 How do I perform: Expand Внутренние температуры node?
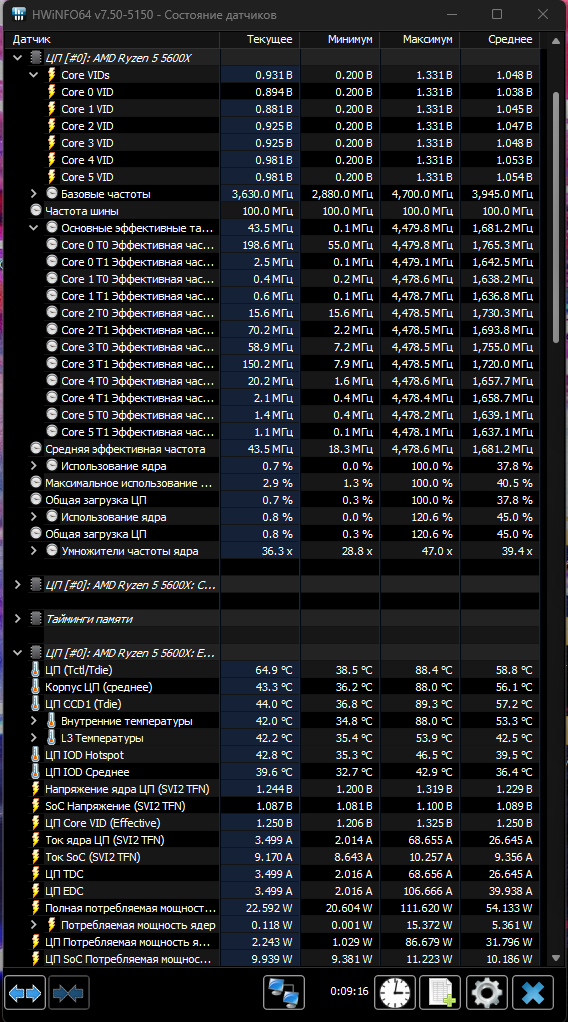tap(34, 720)
